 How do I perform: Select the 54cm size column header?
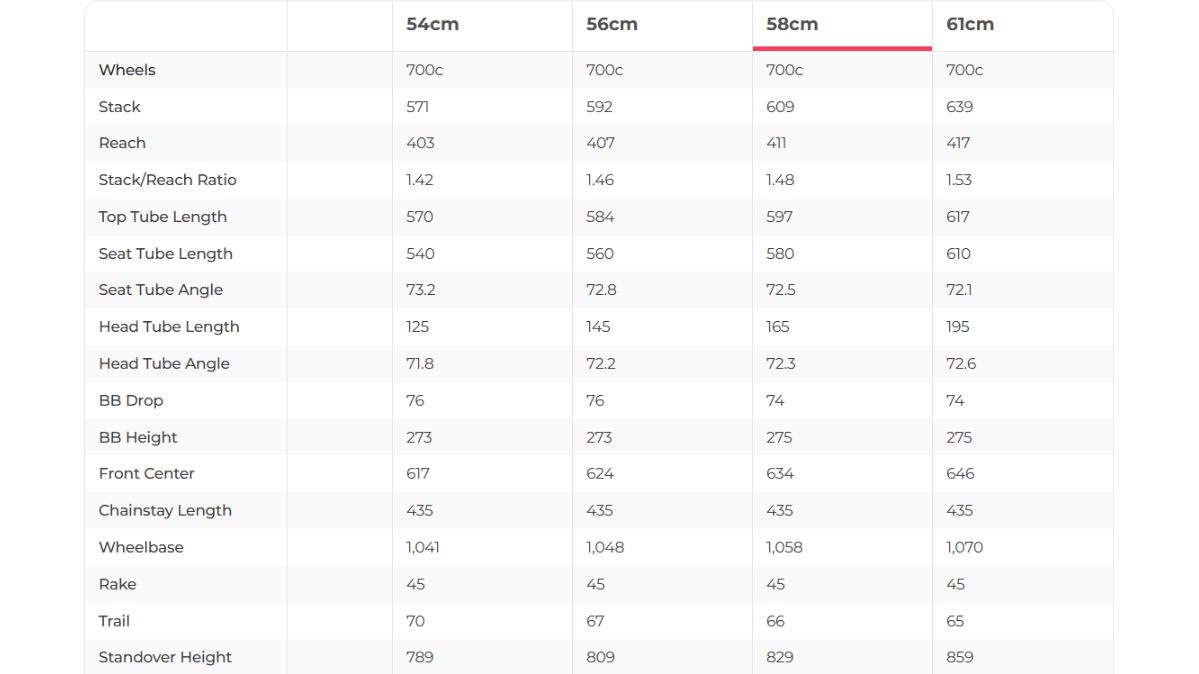[432, 24]
